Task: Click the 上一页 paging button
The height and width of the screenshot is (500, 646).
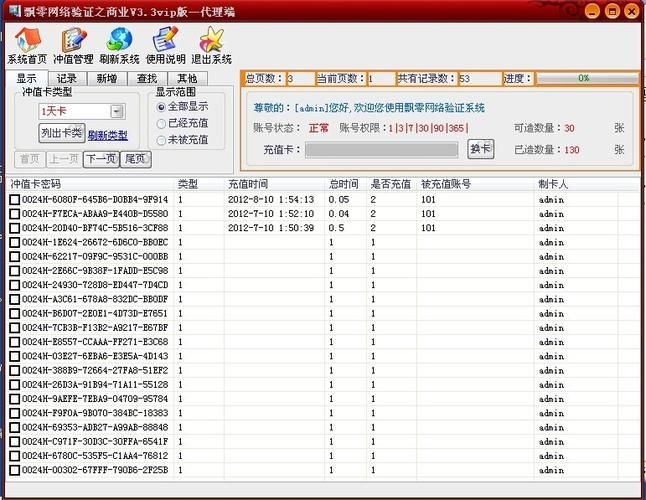Action: pos(64,159)
